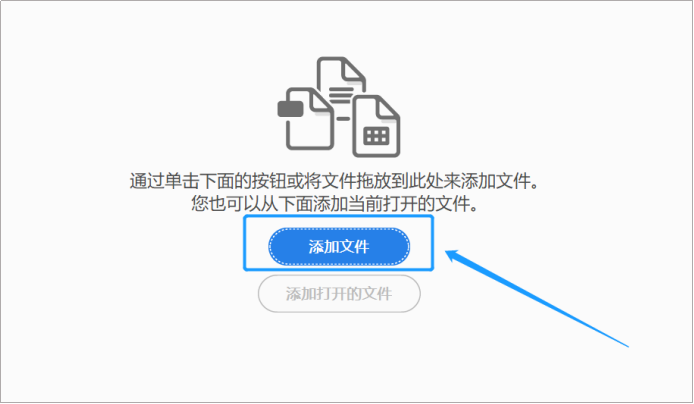Click the table grid symbol inside the spreadsheet icon
The height and width of the screenshot is (404, 694).
tap(376, 136)
